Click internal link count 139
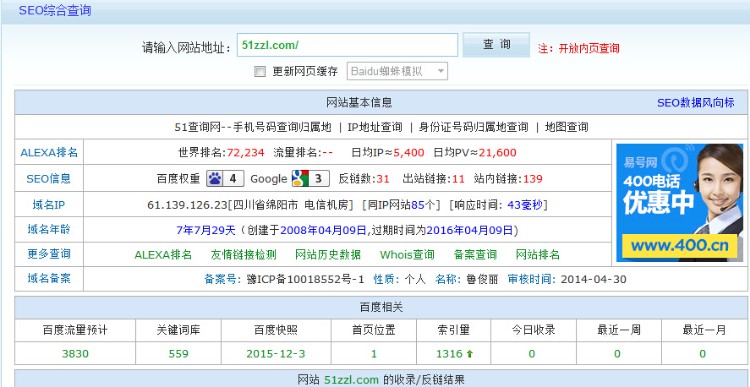The image size is (750, 387). coord(533,179)
